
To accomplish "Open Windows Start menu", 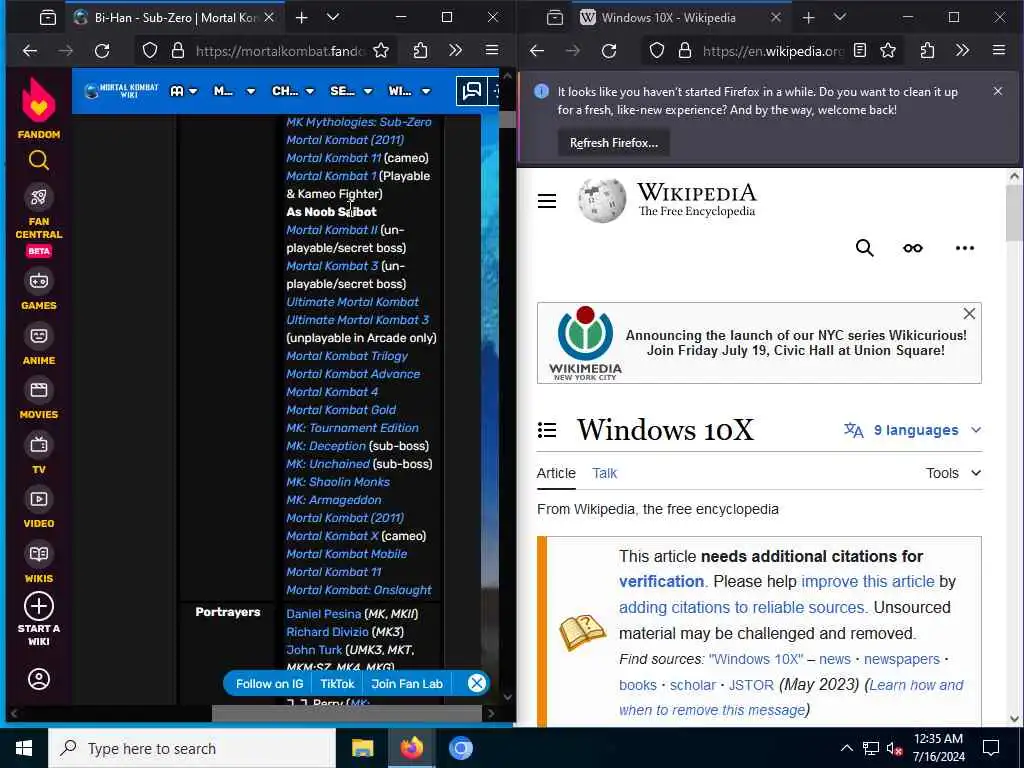I will 24,748.
